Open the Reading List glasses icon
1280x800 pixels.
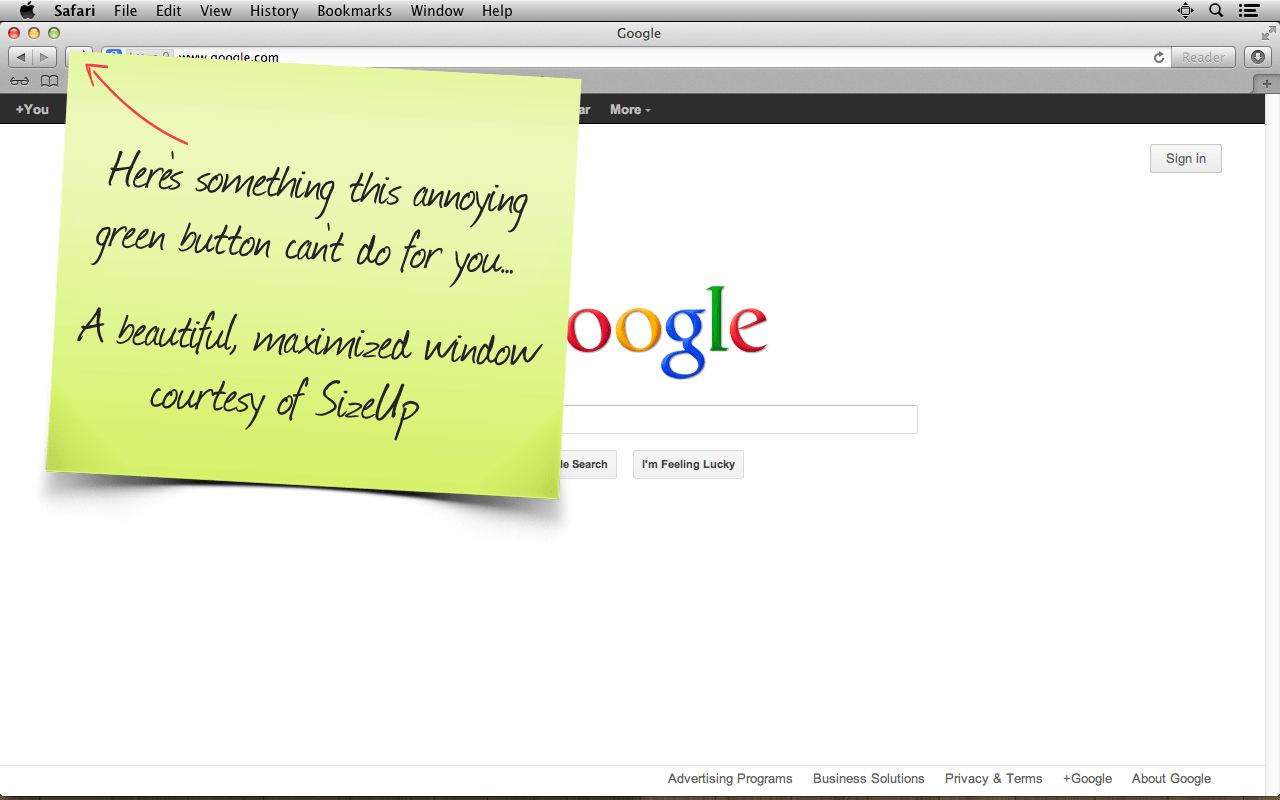click(19, 81)
